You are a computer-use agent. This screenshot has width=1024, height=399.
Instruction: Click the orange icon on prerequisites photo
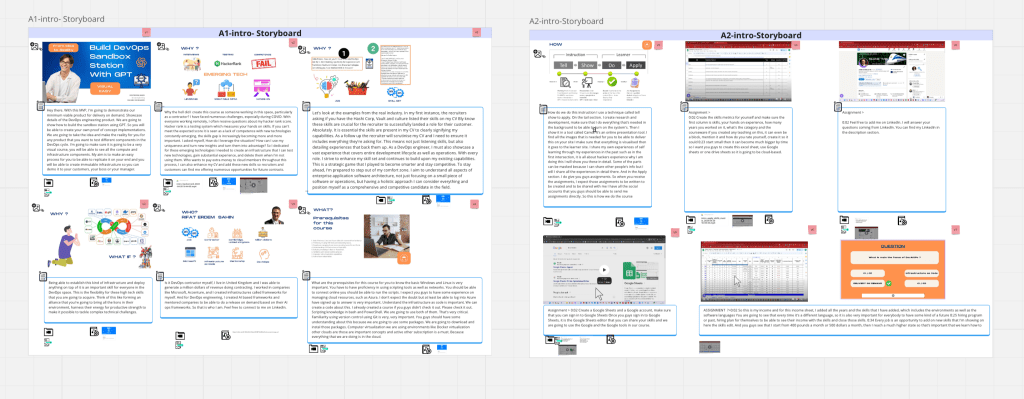404,258
